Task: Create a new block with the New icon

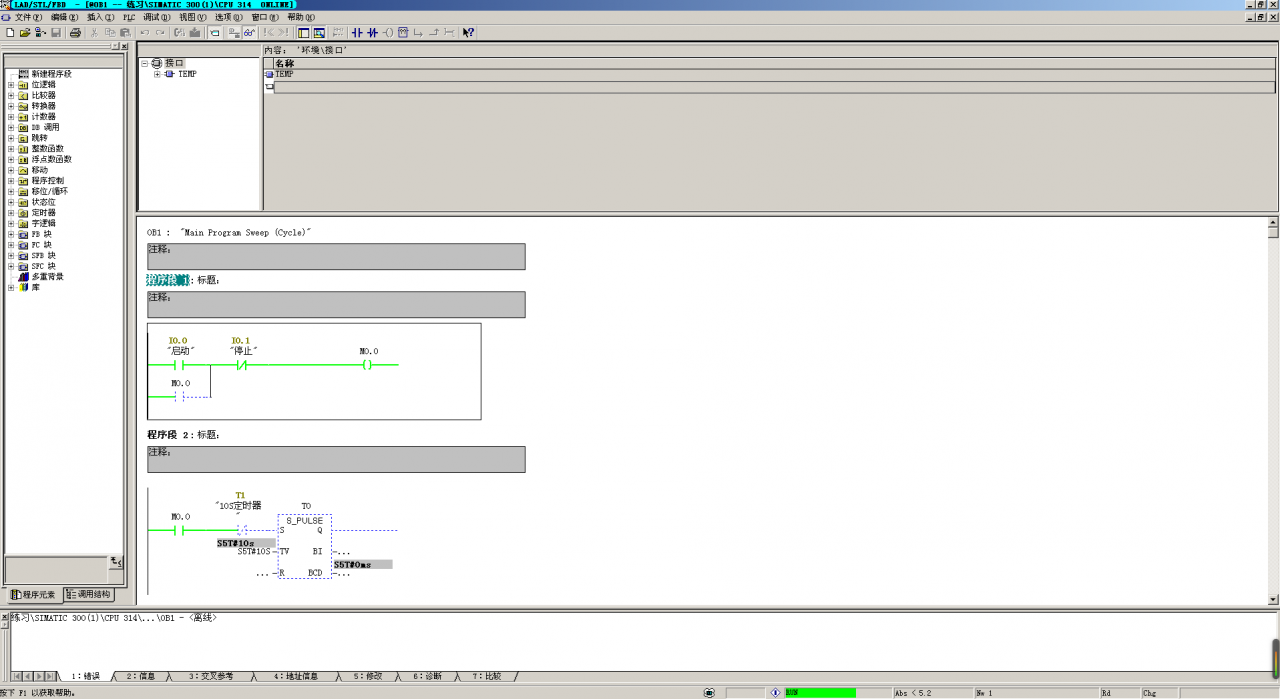Action: pyautogui.click(x=10, y=33)
